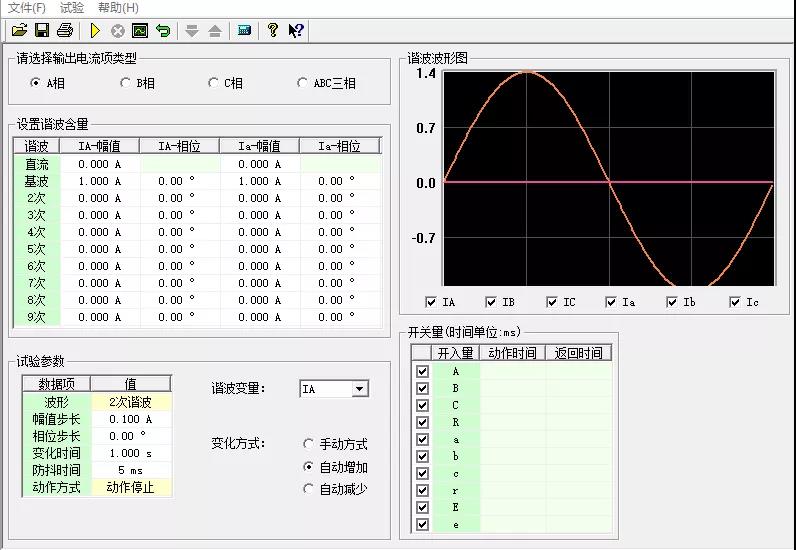Expand the 谐波变量 IA dropdown
The height and width of the screenshot is (550, 796).
[360, 389]
